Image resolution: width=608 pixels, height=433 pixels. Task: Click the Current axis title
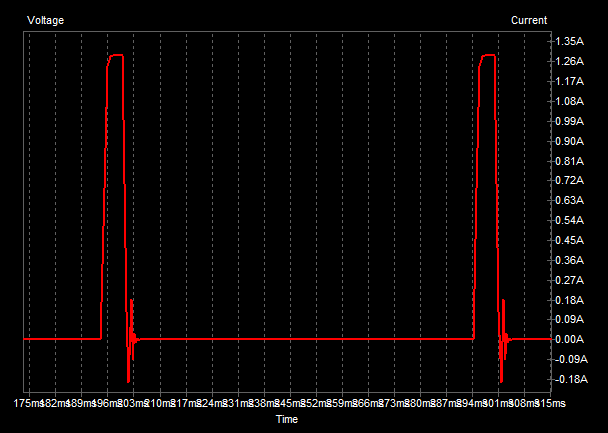pyautogui.click(x=529, y=20)
